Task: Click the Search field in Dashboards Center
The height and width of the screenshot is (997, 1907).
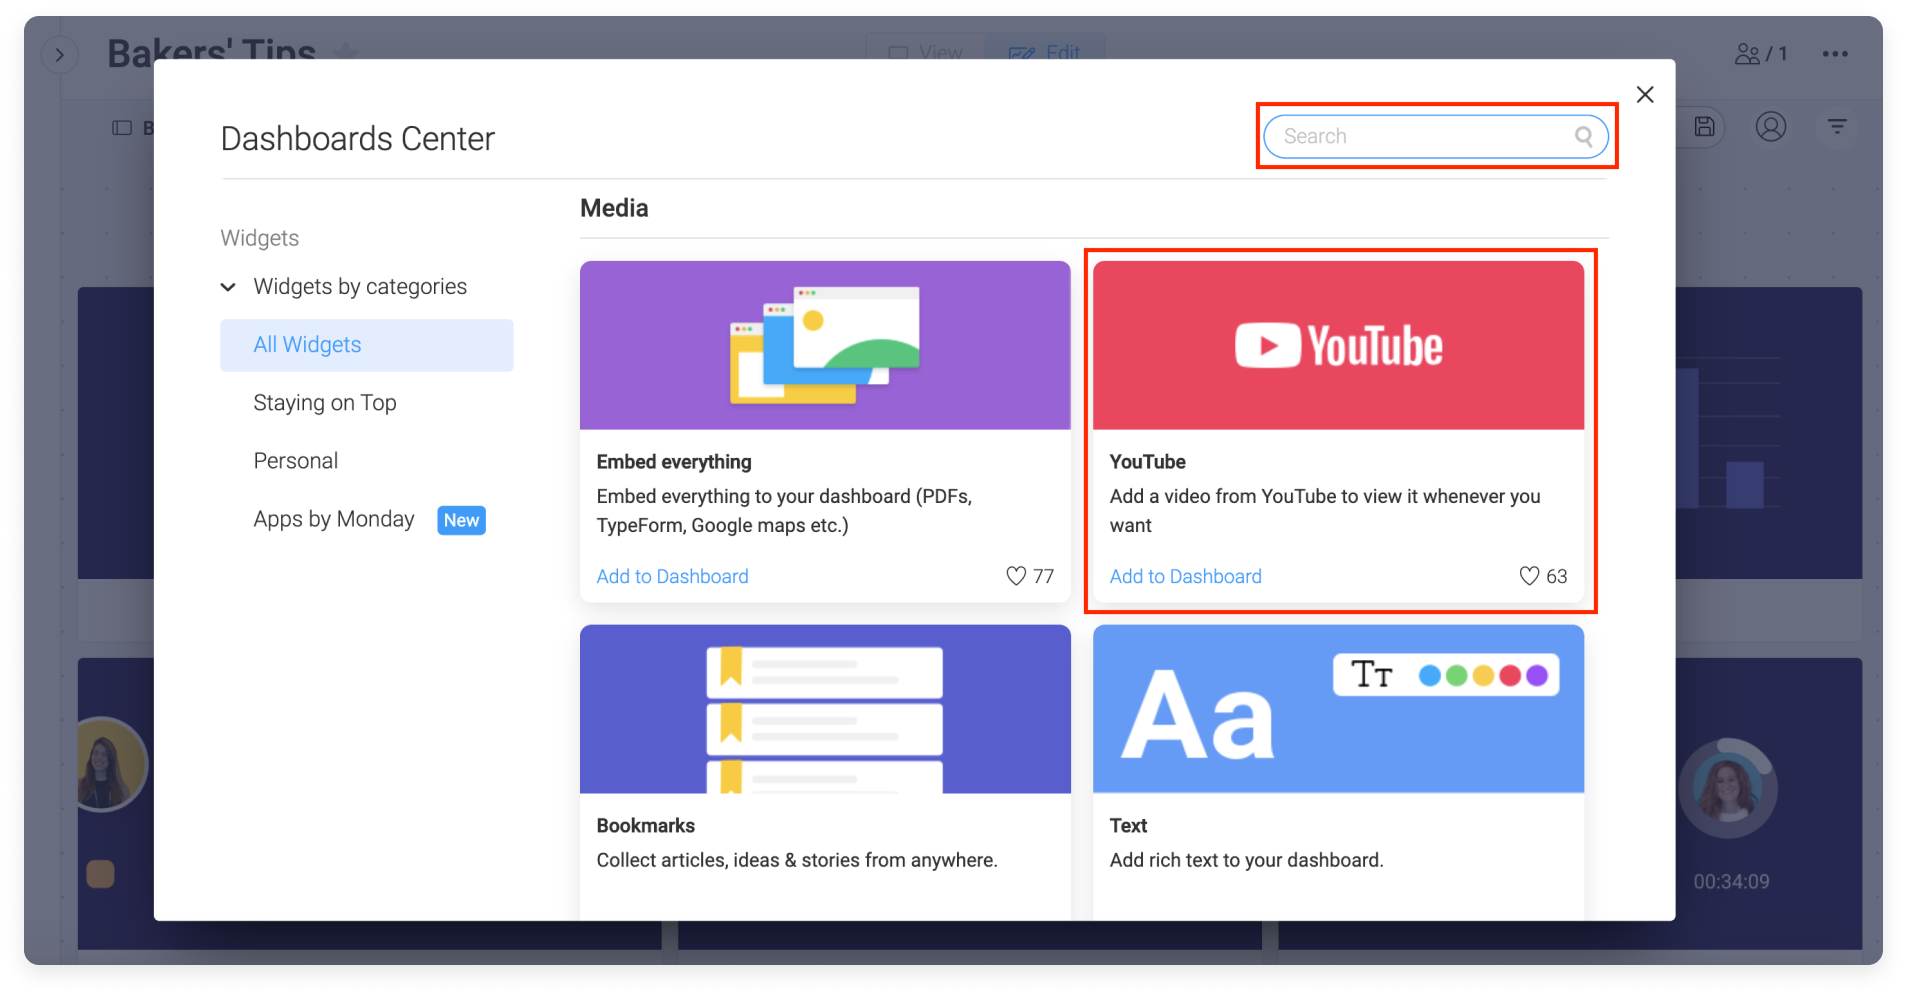Action: (1435, 137)
